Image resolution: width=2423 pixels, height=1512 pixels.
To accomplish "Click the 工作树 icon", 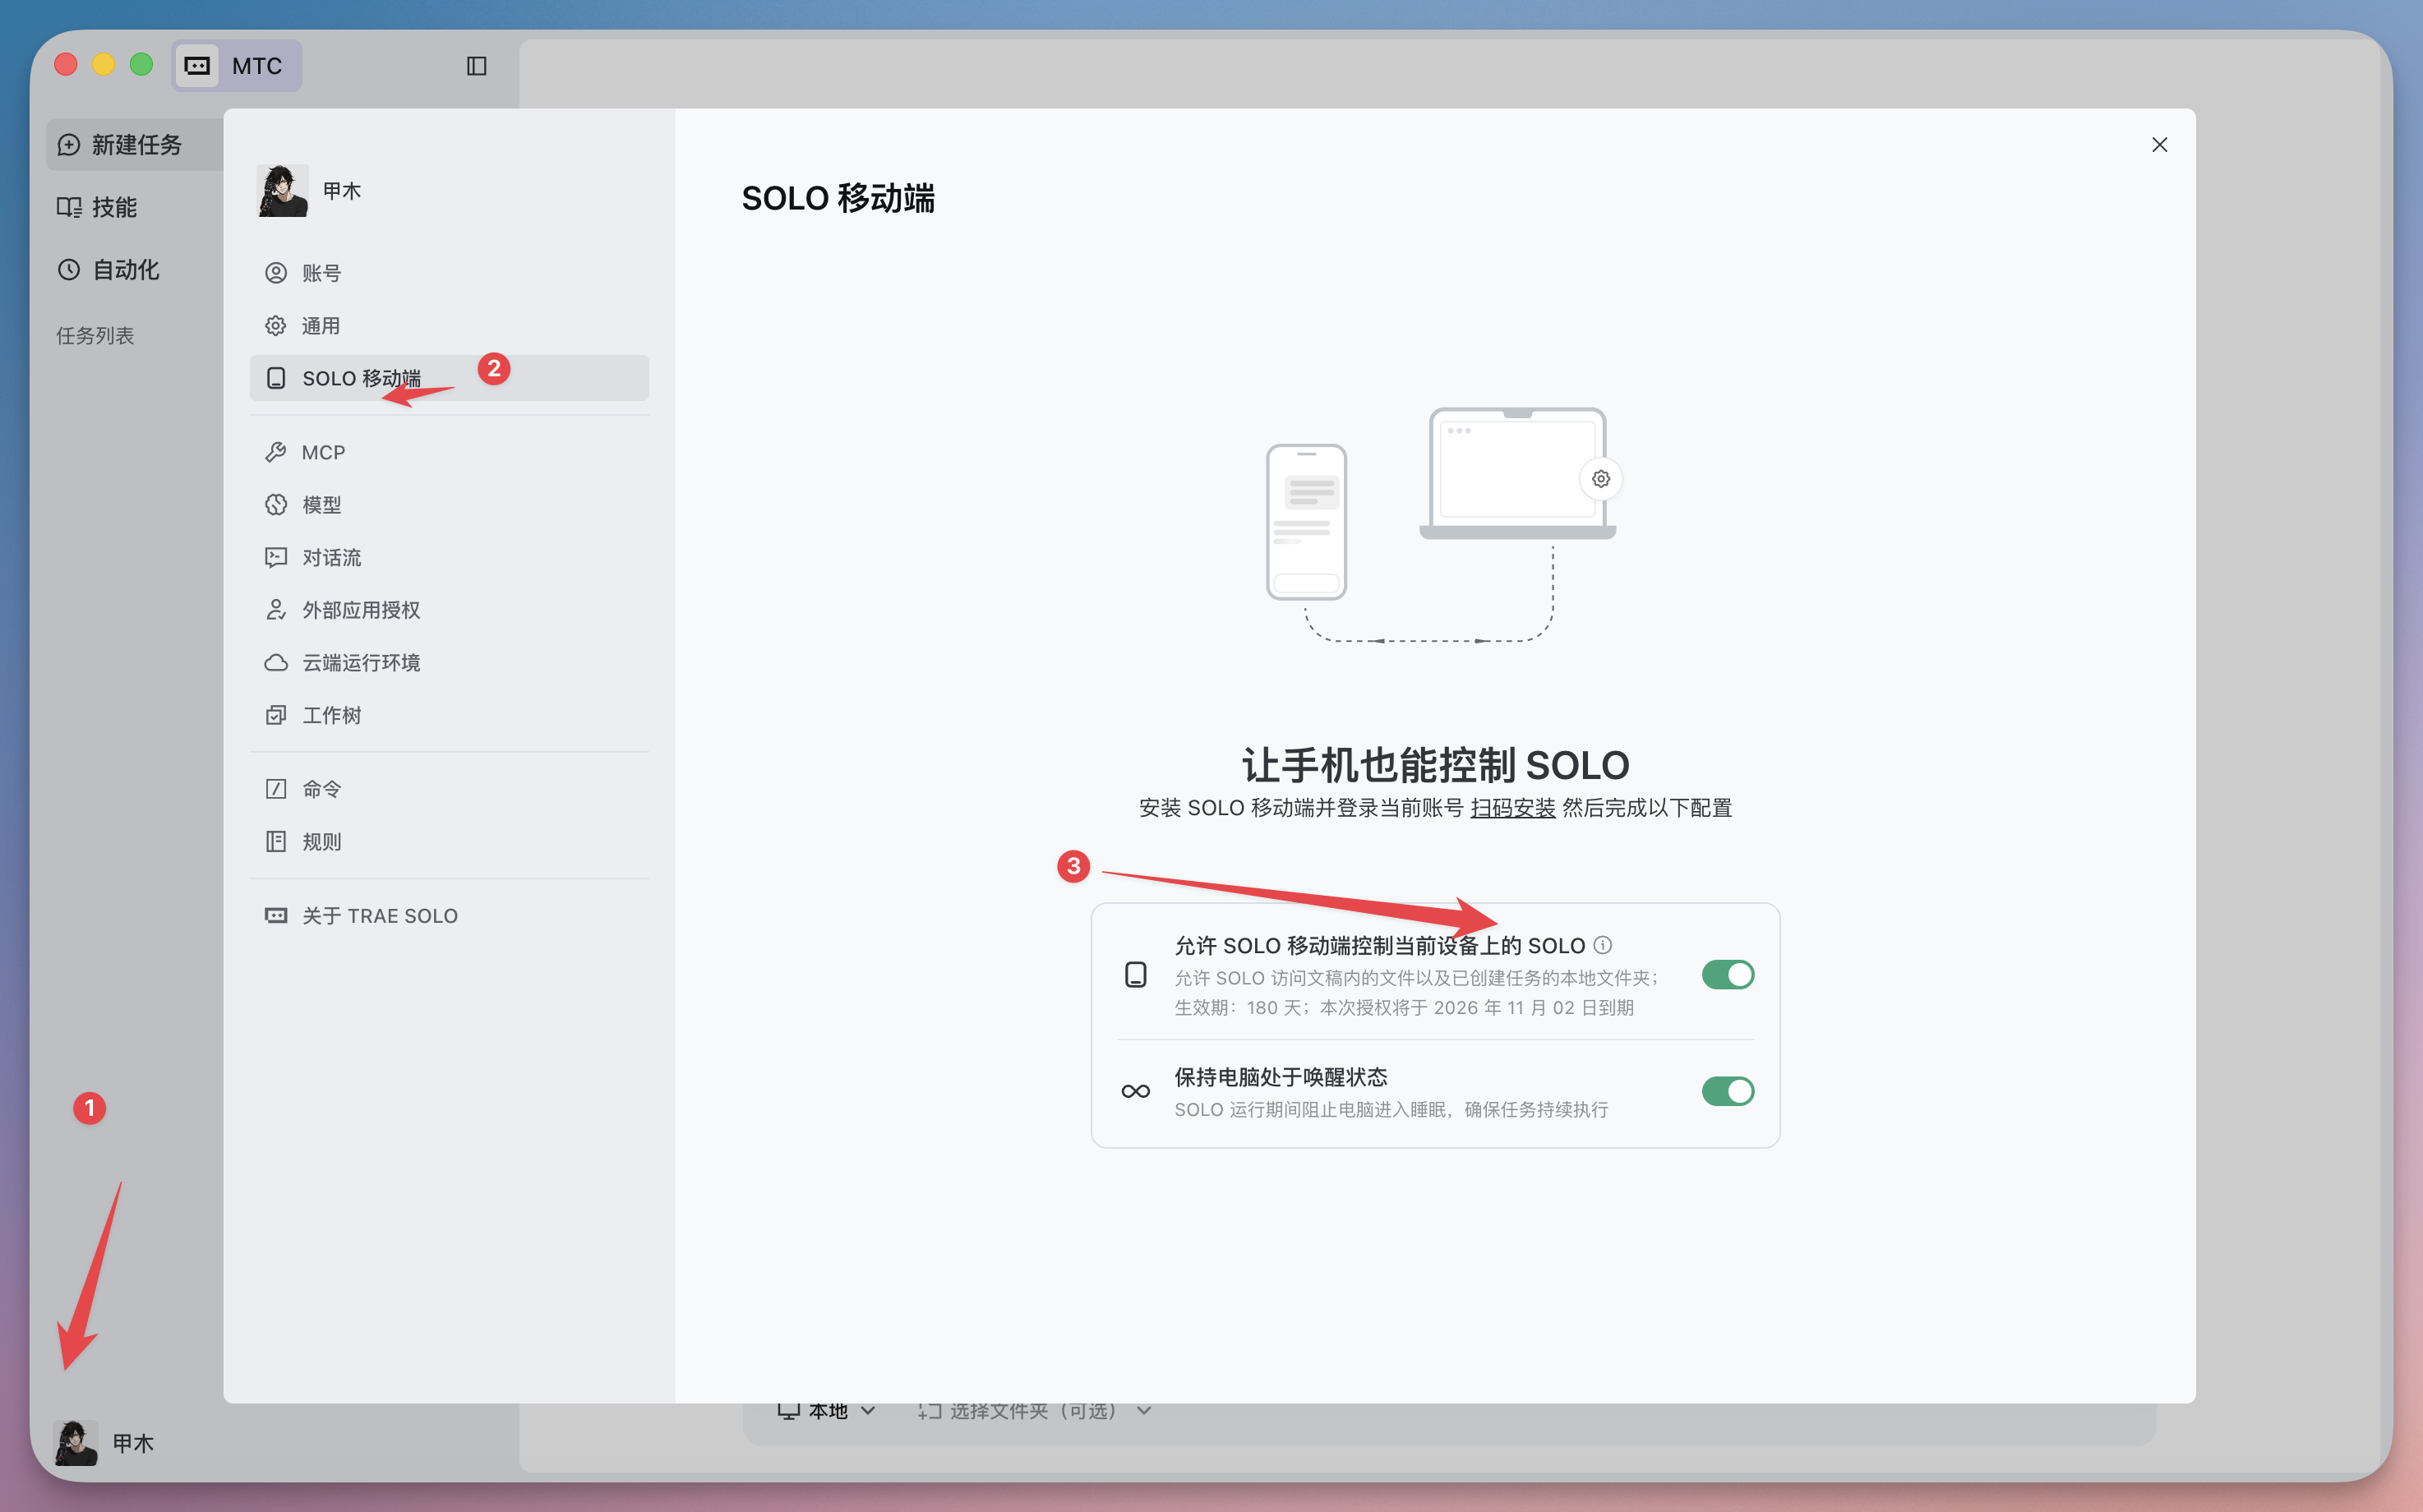I will [276, 715].
